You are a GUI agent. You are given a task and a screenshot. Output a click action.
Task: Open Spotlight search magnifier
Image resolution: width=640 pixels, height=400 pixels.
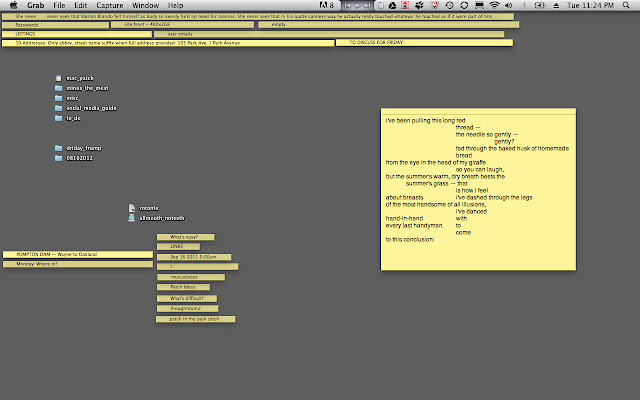point(625,6)
